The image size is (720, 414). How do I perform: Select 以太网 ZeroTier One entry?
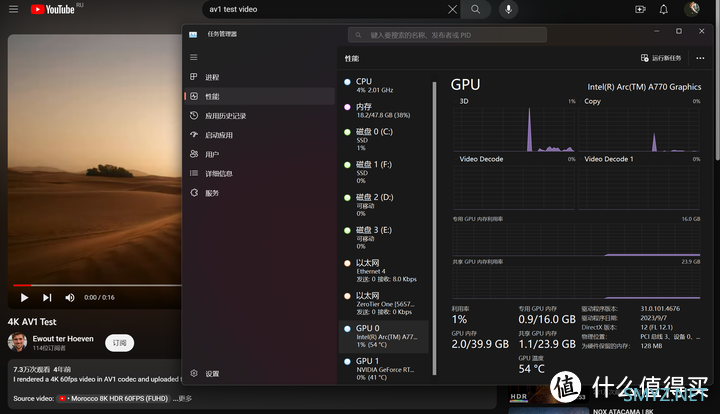[384, 303]
